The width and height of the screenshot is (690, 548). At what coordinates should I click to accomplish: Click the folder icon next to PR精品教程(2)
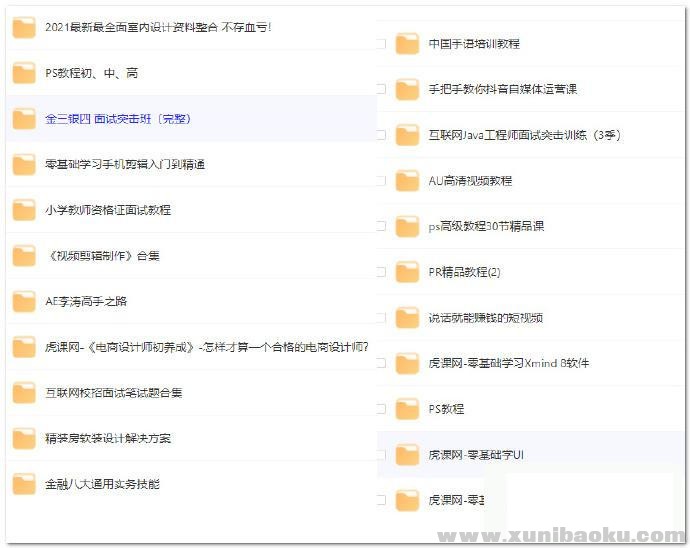point(407,272)
